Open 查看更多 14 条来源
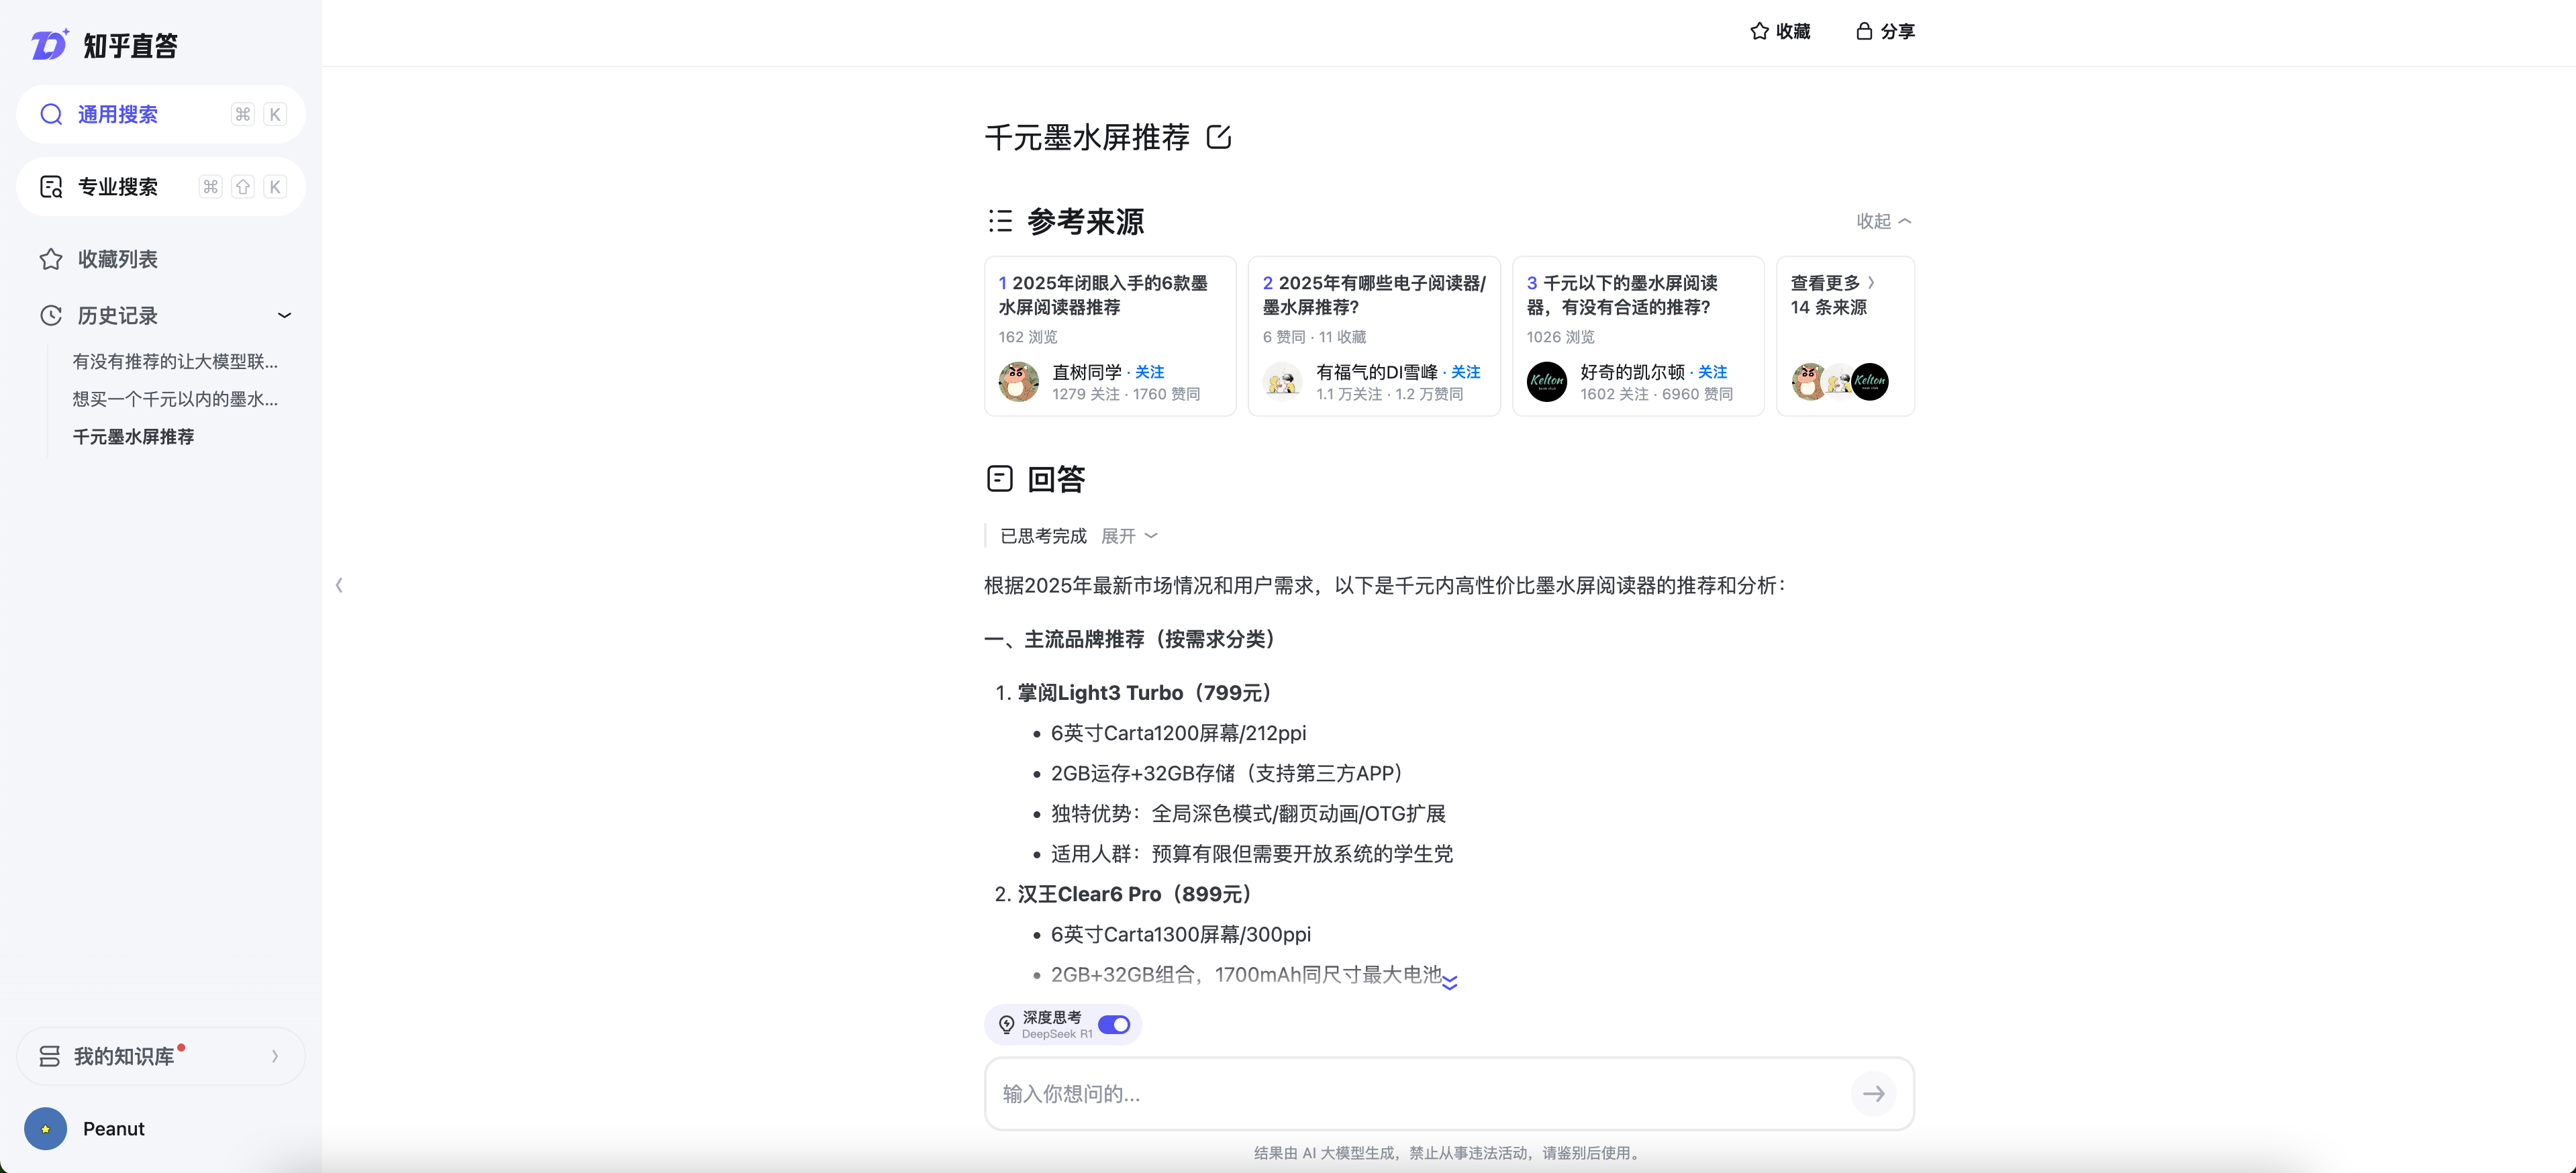Image resolution: width=2576 pixels, height=1173 pixels. coord(1845,336)
